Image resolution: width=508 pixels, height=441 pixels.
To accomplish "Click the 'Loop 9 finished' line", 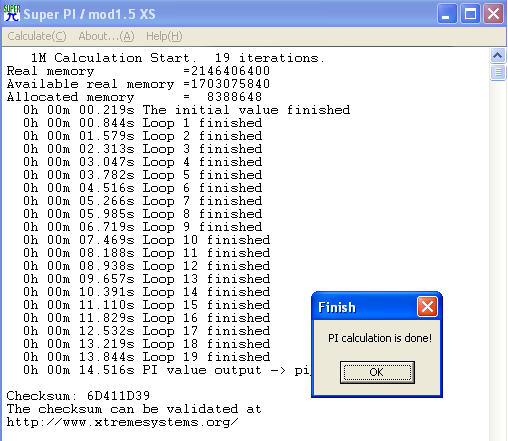I will tap(142, 227).
